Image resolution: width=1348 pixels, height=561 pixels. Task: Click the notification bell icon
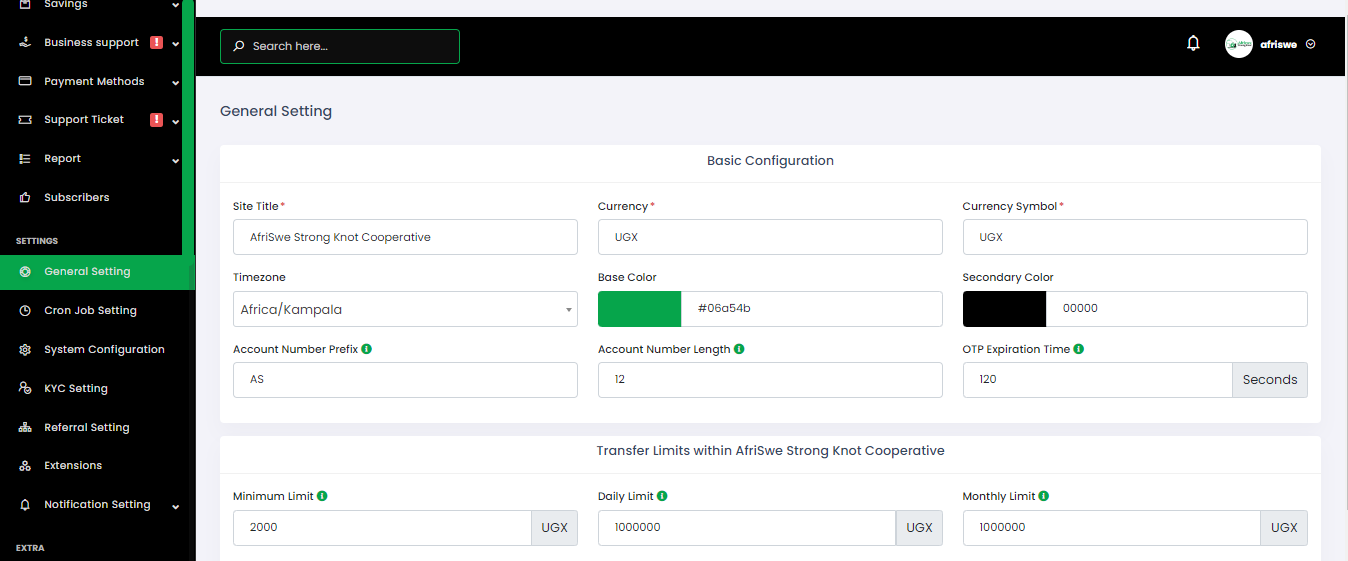1193,43
